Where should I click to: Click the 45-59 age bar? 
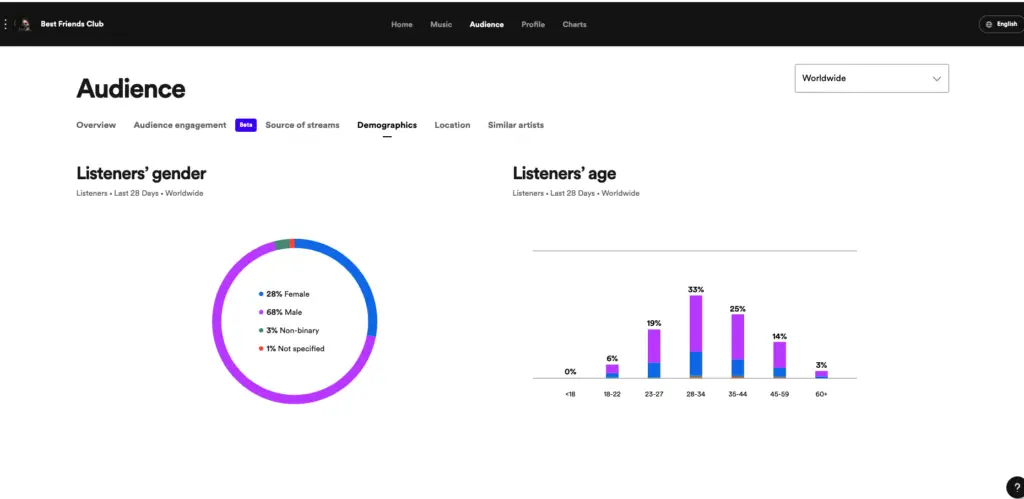click(x=779, y=360)
